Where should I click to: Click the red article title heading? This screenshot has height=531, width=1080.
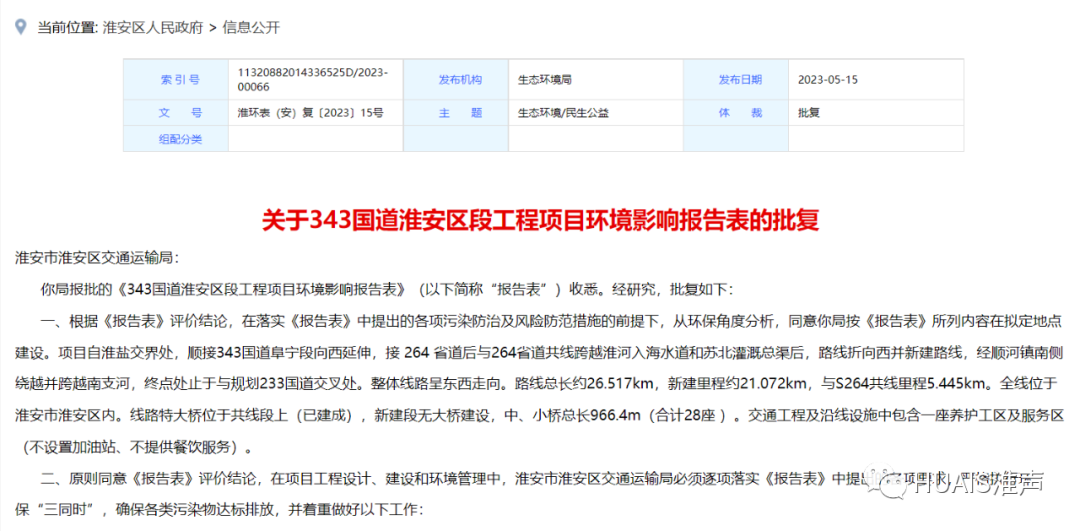(x=540, y=219)
